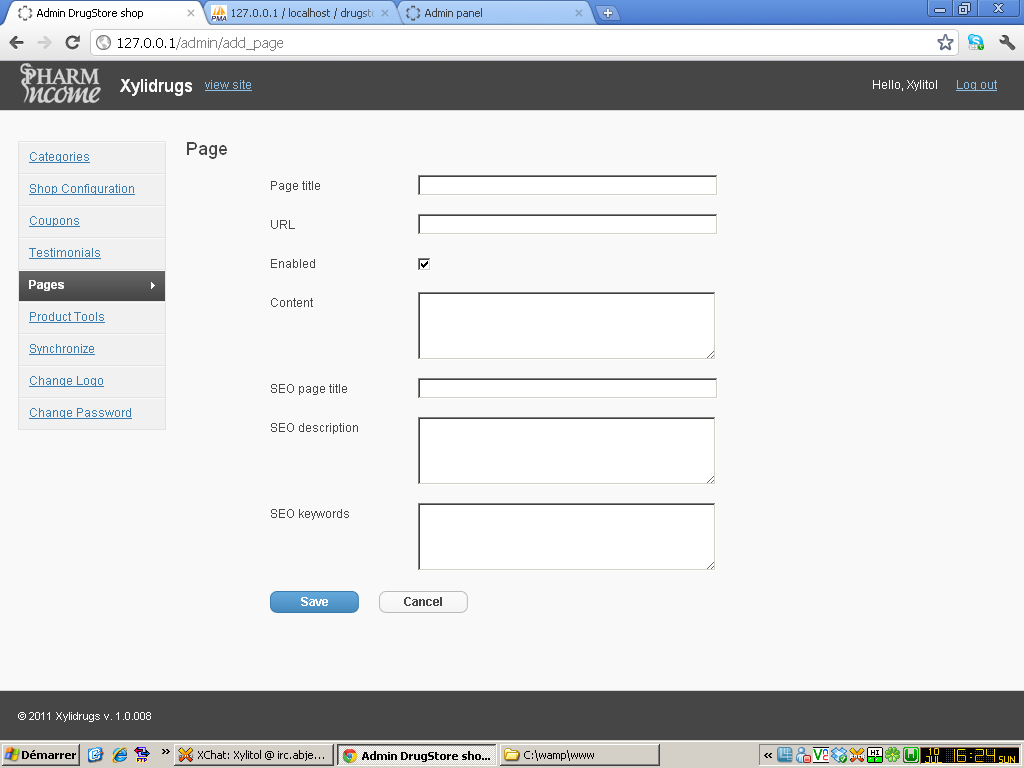Open Categories in the sidebar
This screenshot has width=1024, height=768.
coord(59,157)
